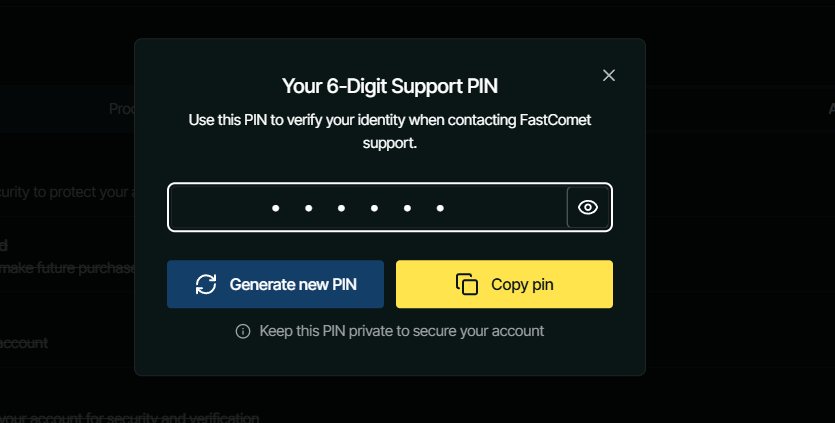This screenshot has height=423, width=835.
Task: Click the info icon beside privacy note
Action: [x=243, y=331]
